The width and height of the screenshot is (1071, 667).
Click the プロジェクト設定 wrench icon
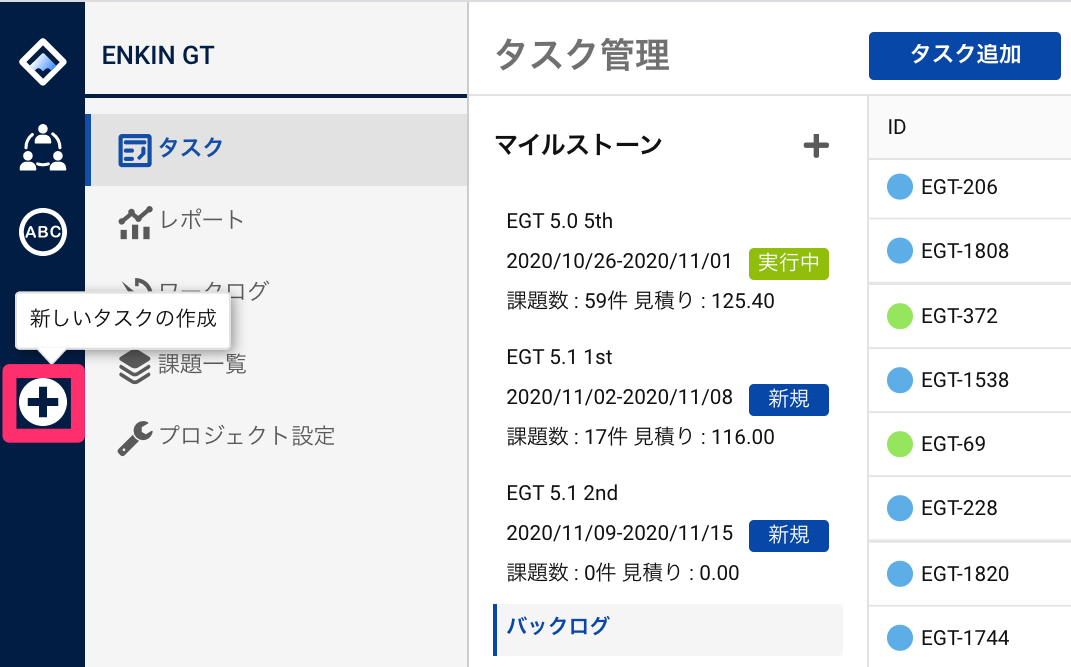134,437
